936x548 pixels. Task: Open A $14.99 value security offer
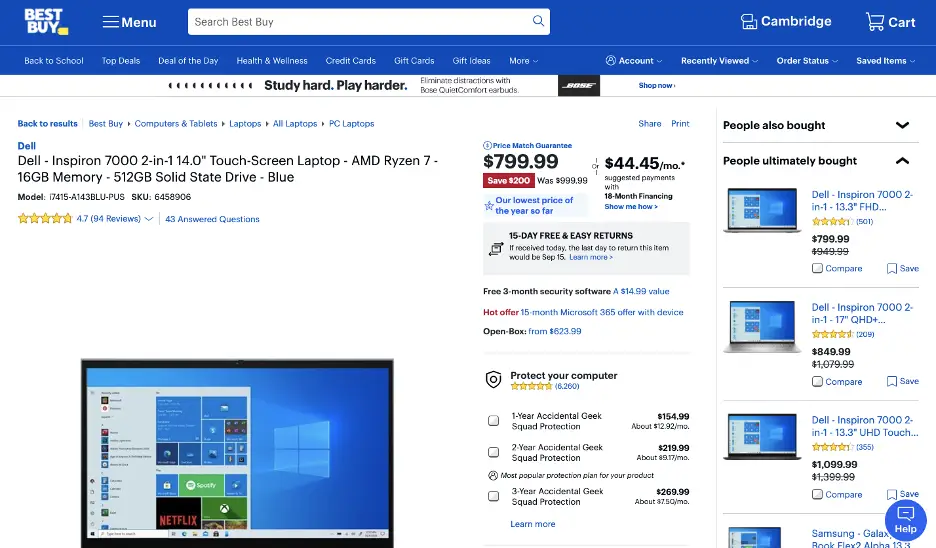pyautogui.click(x=641, y=291)
